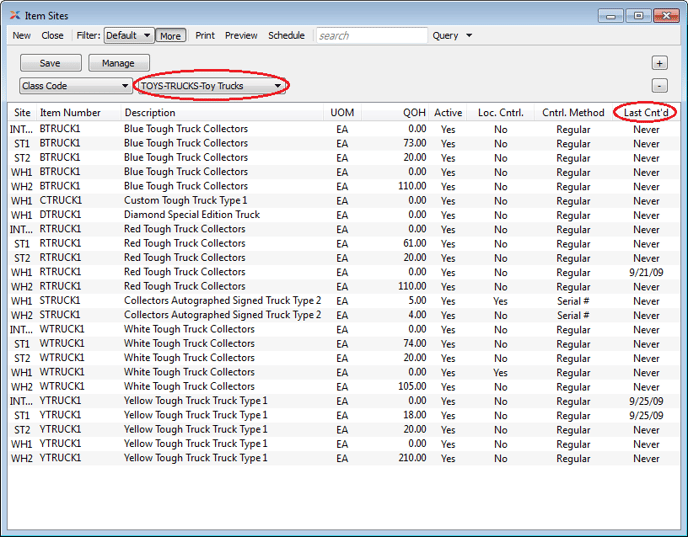Sort by the QOH column header
The height and width of the screenshot is (537, 688).
tap(414, 113)
